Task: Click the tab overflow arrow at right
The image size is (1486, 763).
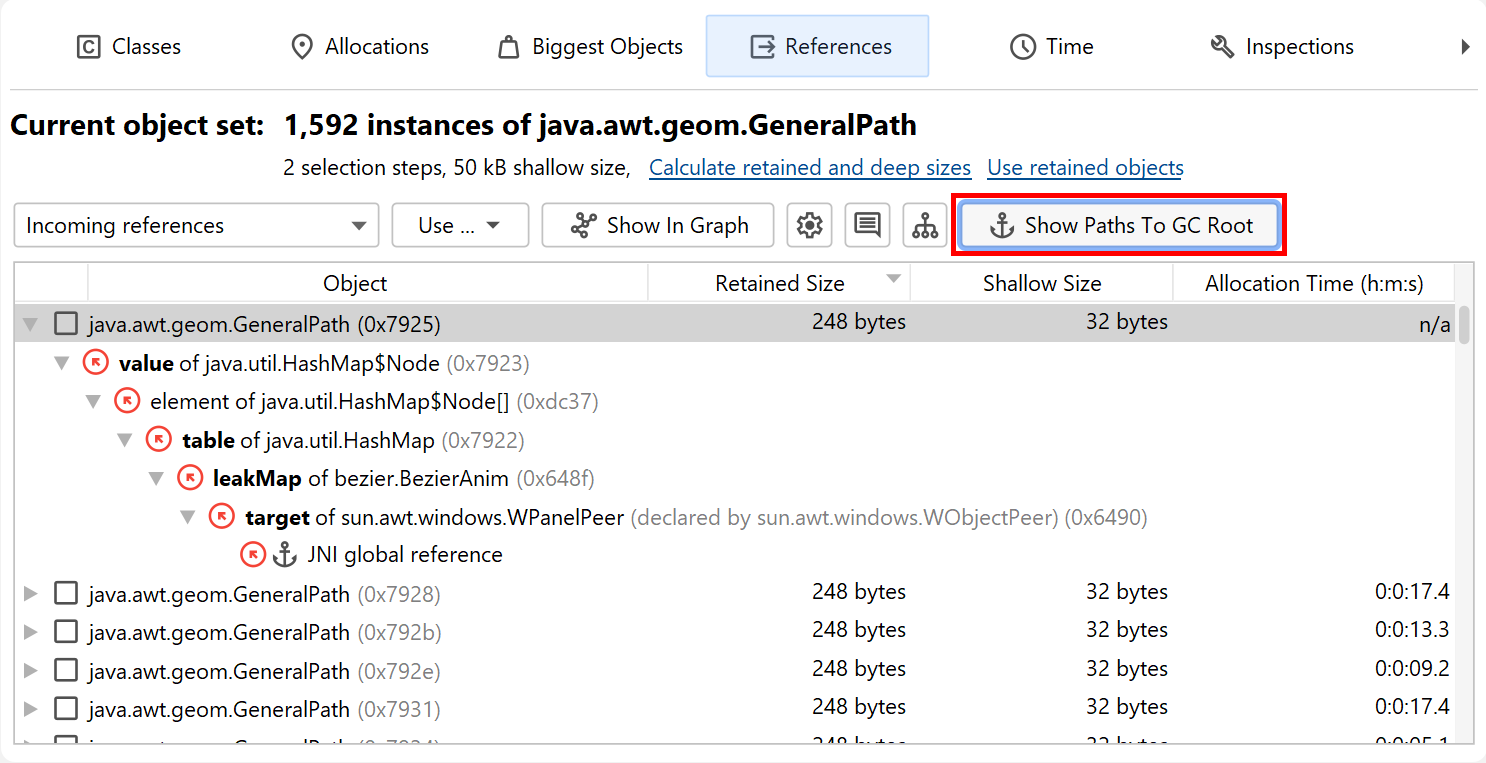Action: coord(1465,47)
